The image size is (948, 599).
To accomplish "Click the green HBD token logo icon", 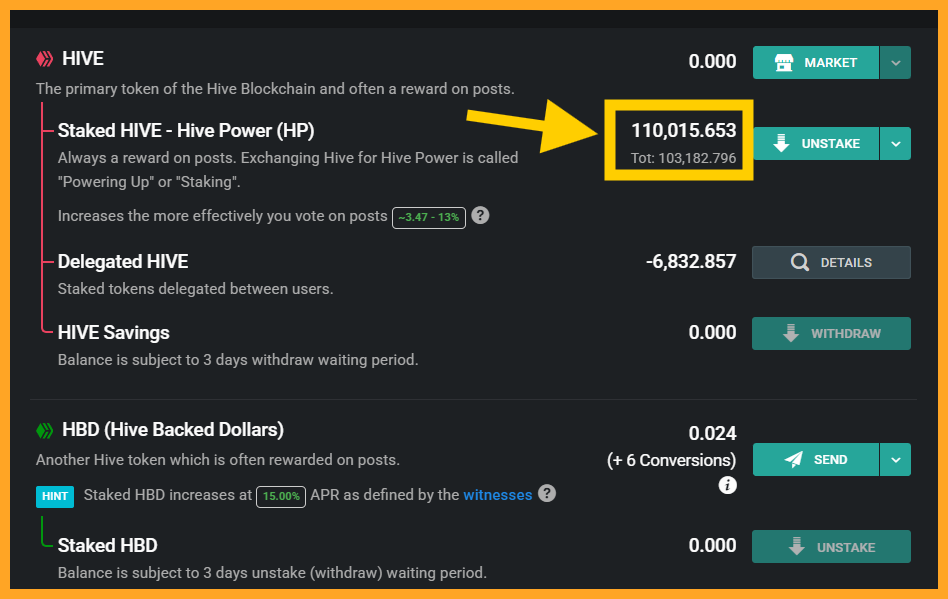I will click(45, 430).
